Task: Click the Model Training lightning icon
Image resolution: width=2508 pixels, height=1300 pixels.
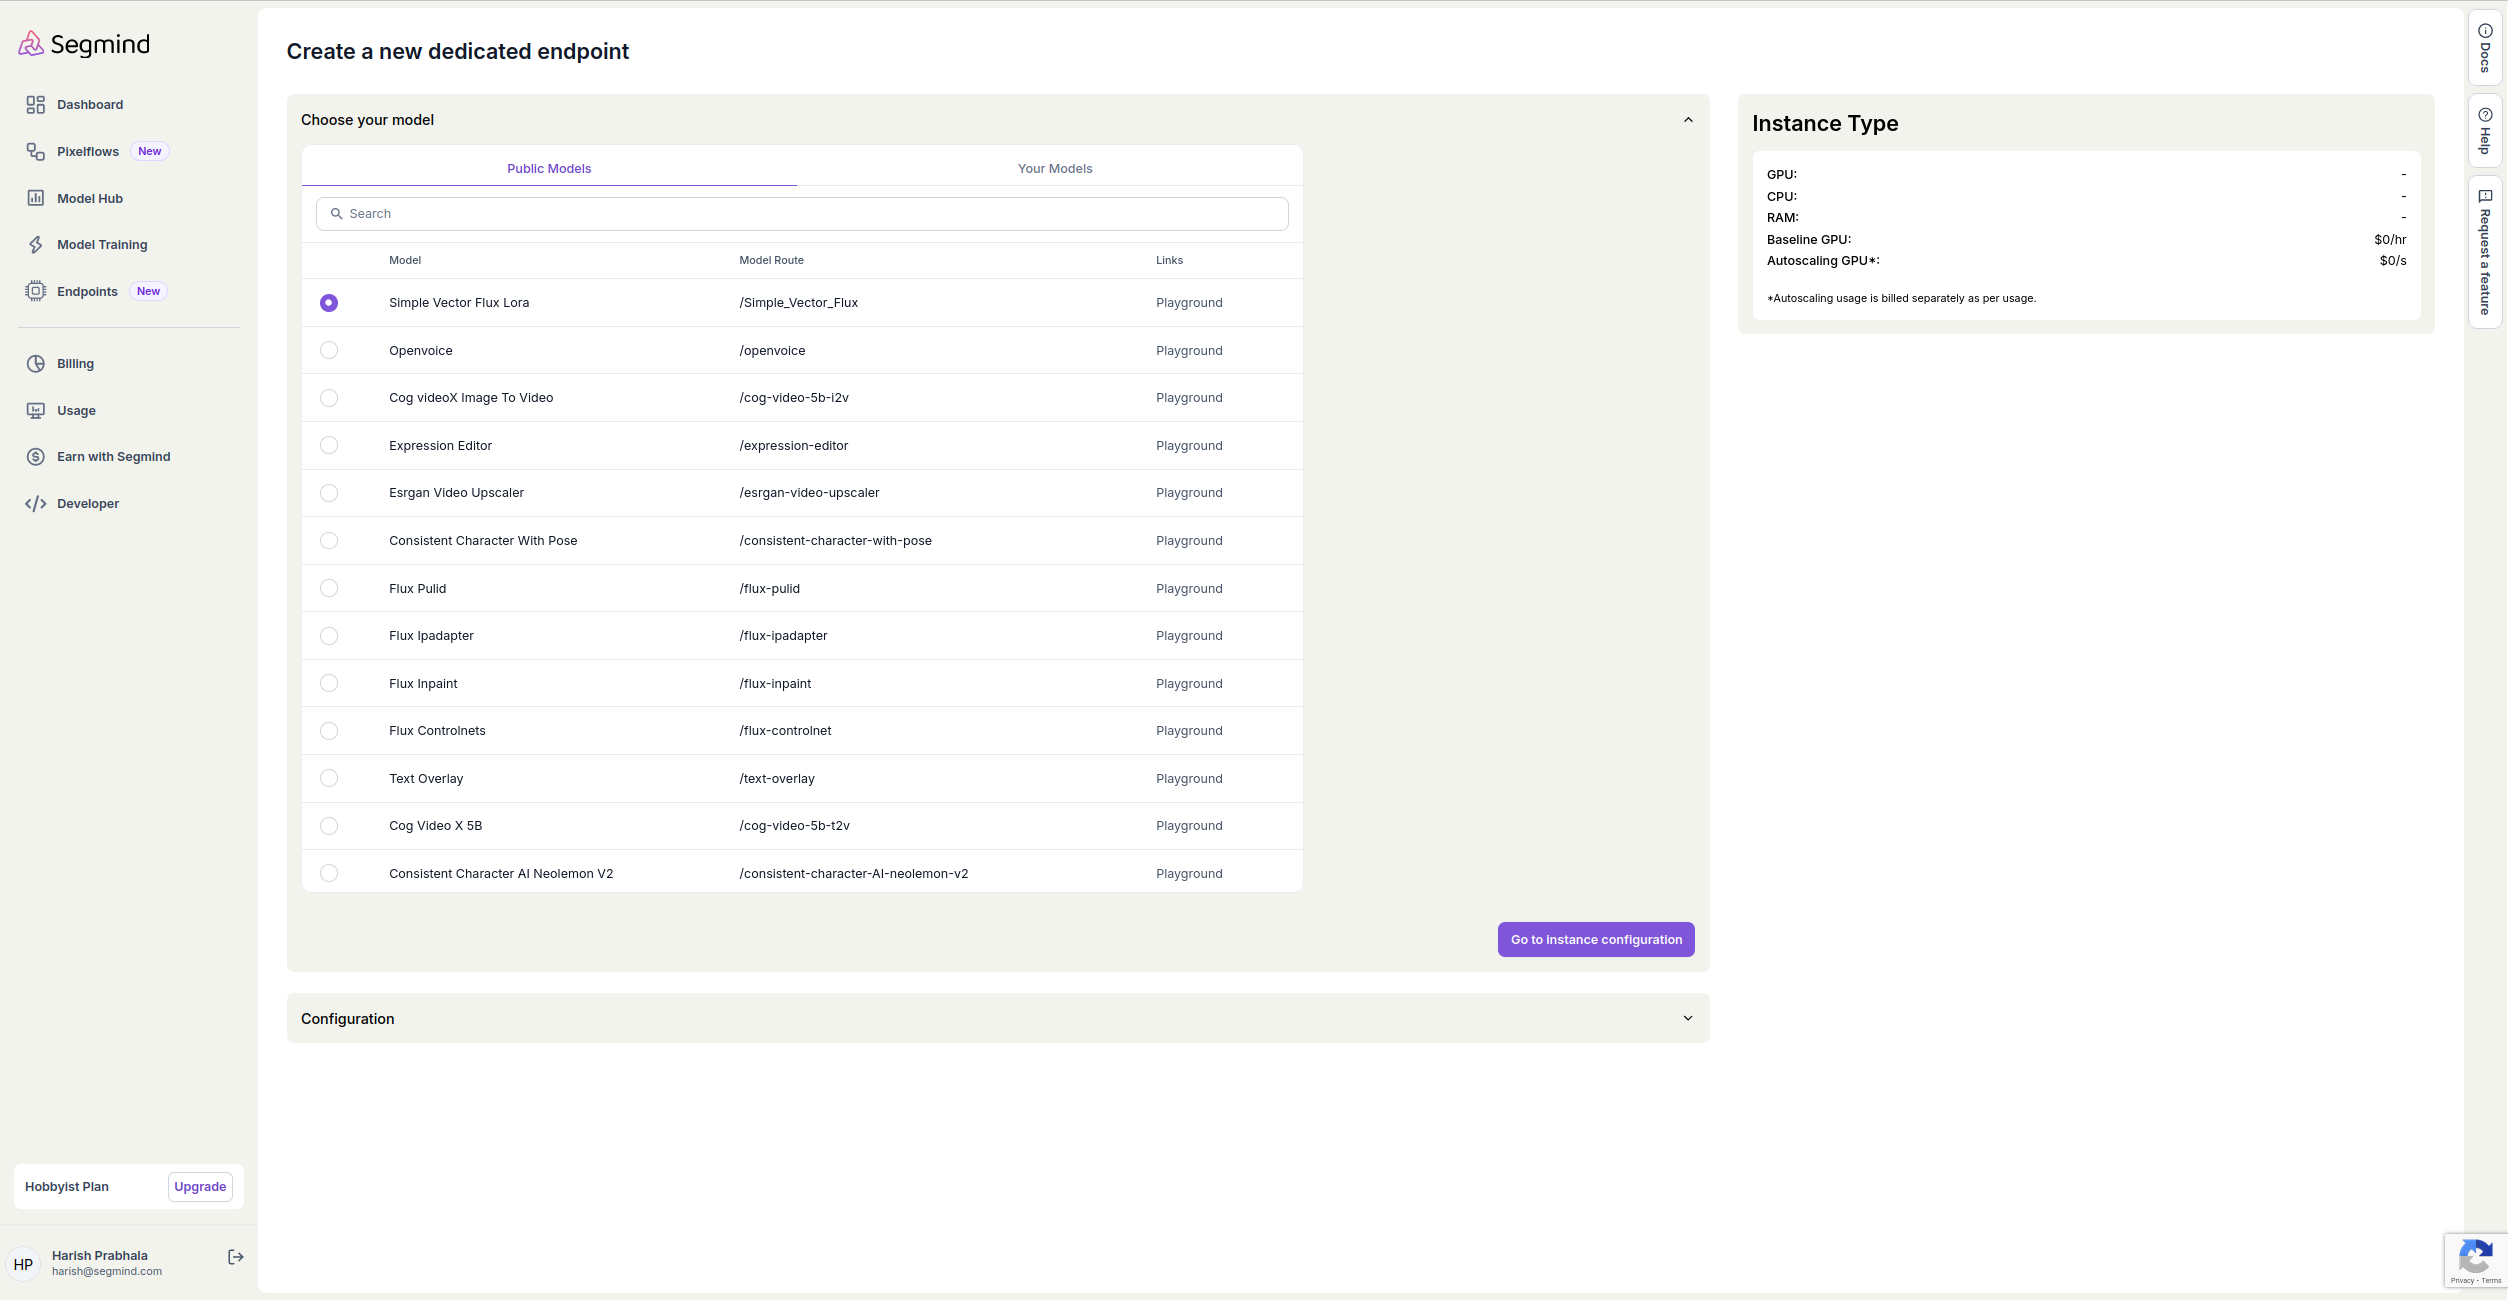Action: tap(36, 245)
